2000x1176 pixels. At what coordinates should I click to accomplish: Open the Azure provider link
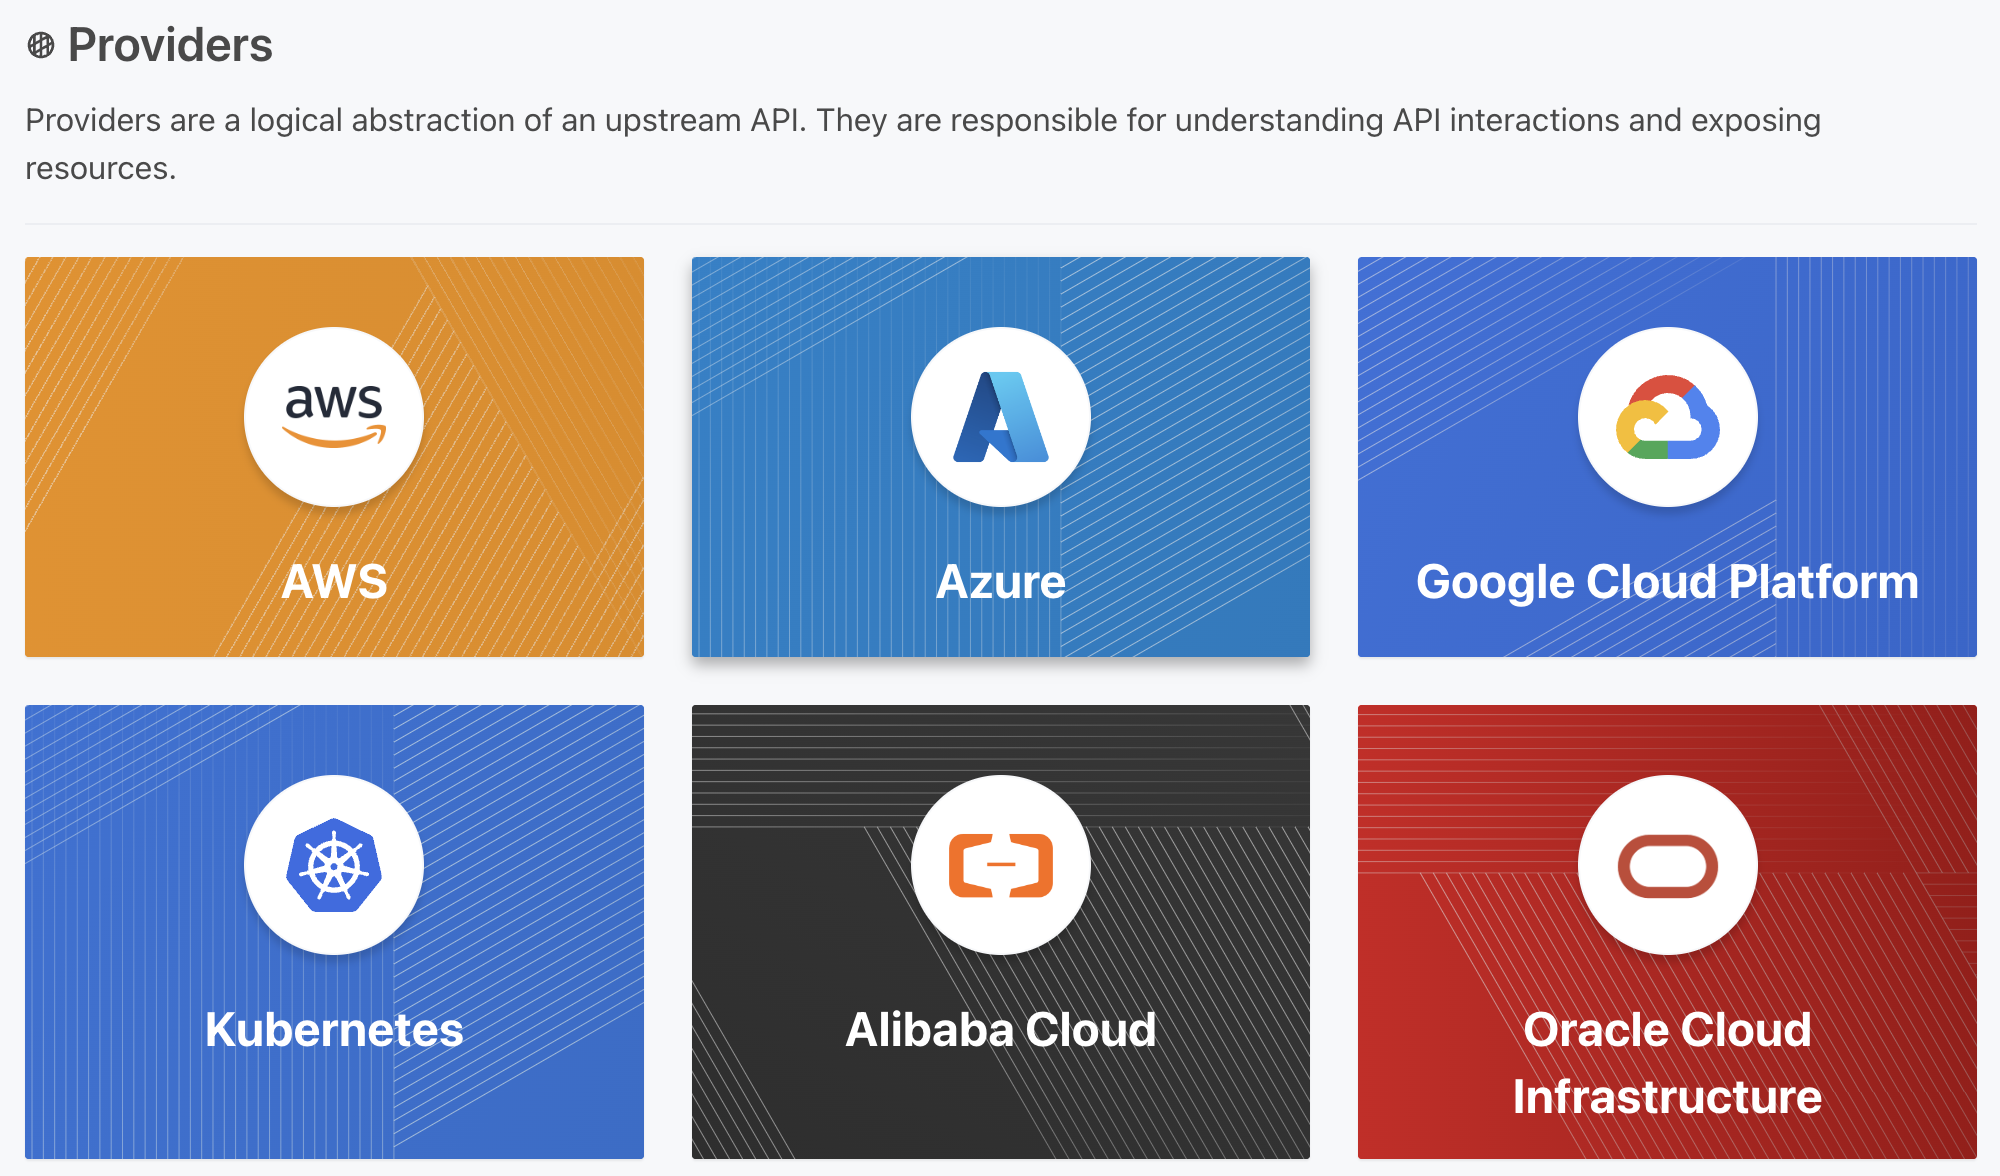(1000, 582)
